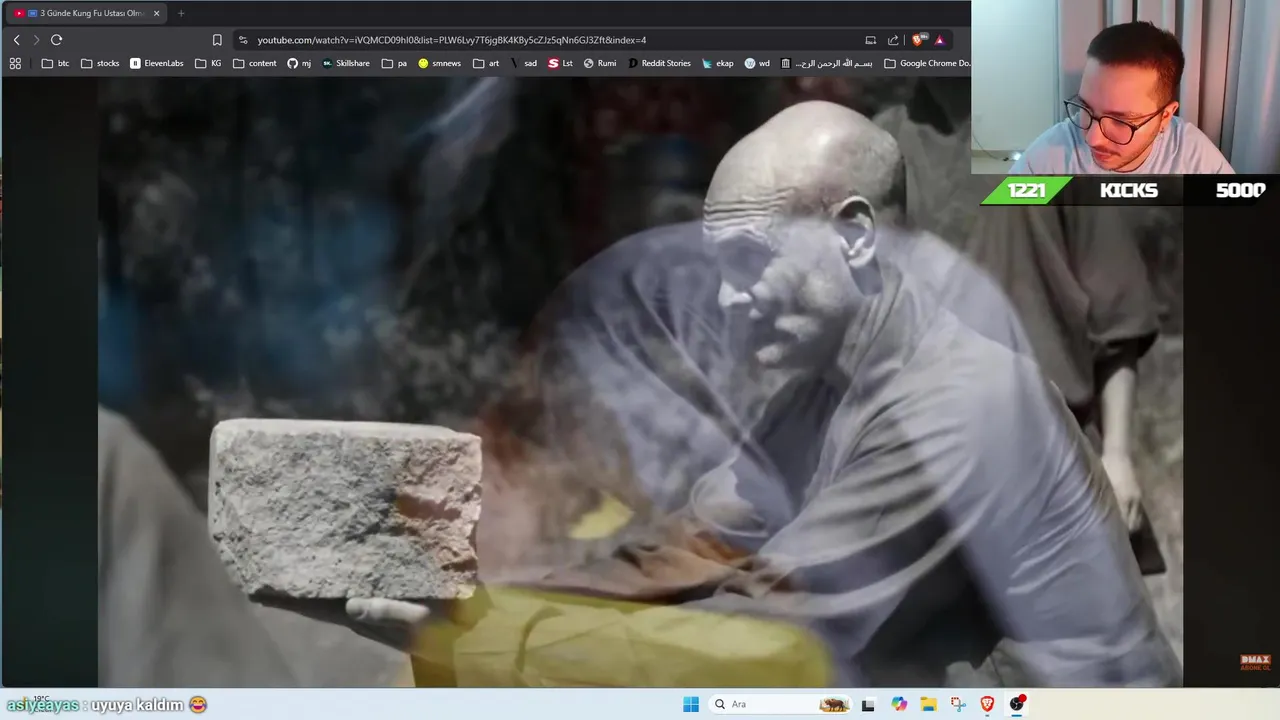This screenshot has width=1280, height=720.
Task: Open the btc bookmark folder
Action: coord(56,63)
